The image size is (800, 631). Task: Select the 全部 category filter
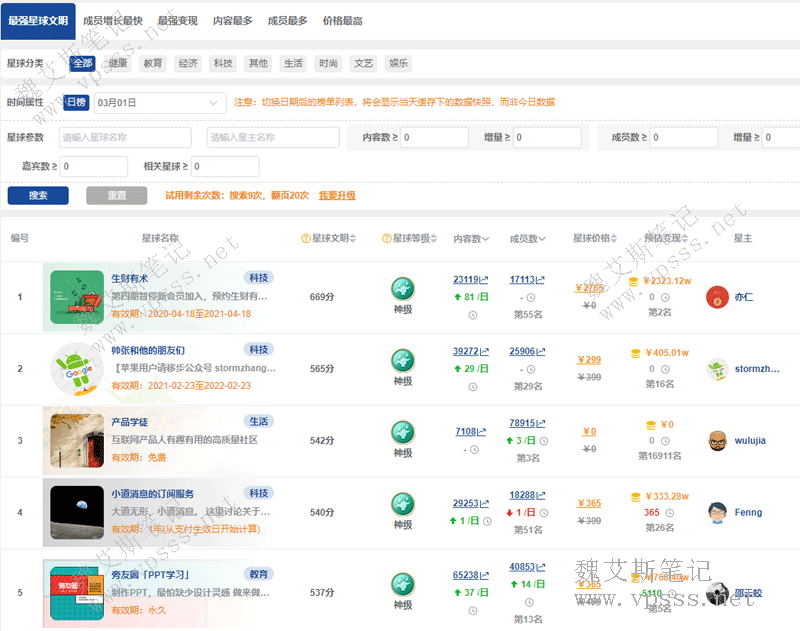point(82,63)
